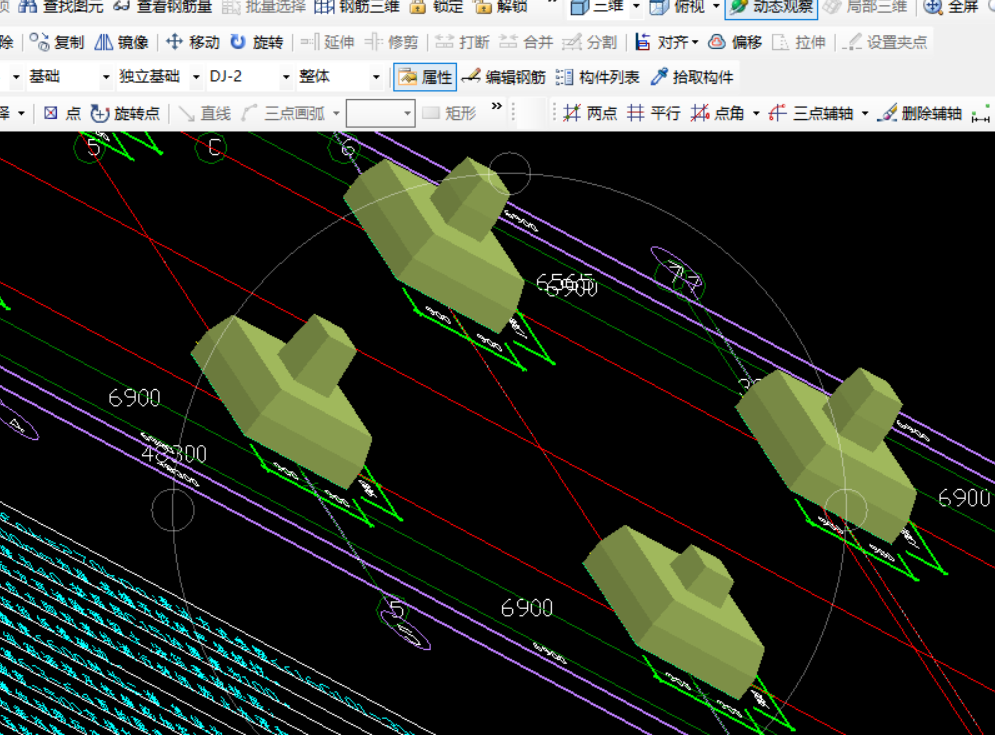Click the 局部三维 local 3D tool
995x735 pixels.
[868, 7]
